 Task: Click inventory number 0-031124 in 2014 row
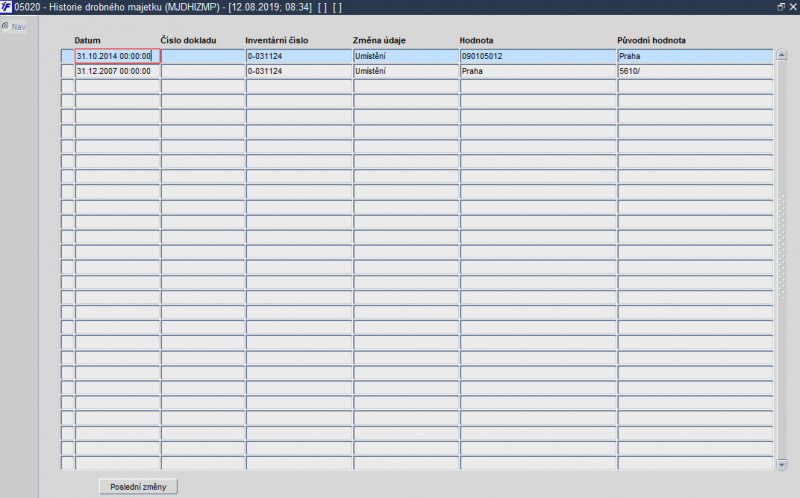pos(299,56)
